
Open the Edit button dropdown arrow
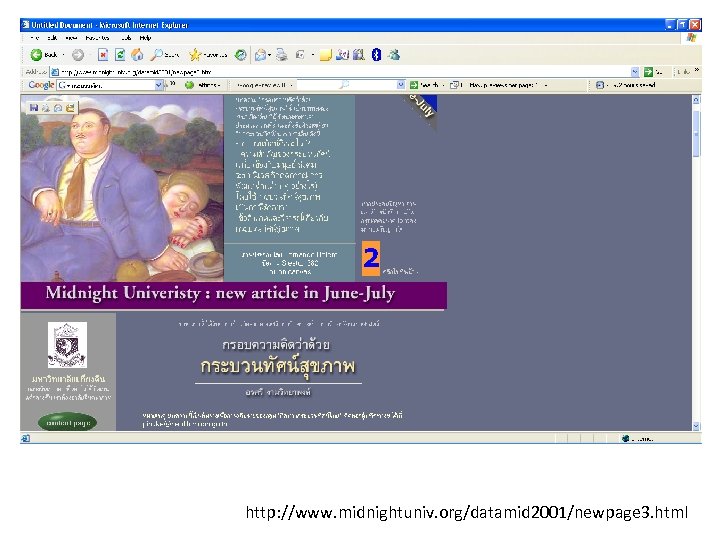click(x=313, y=55)
